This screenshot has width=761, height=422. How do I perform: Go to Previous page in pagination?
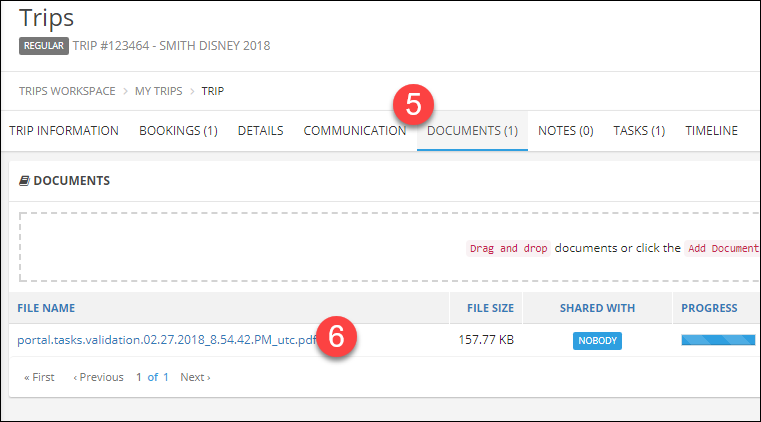click(x=98, y=377)
